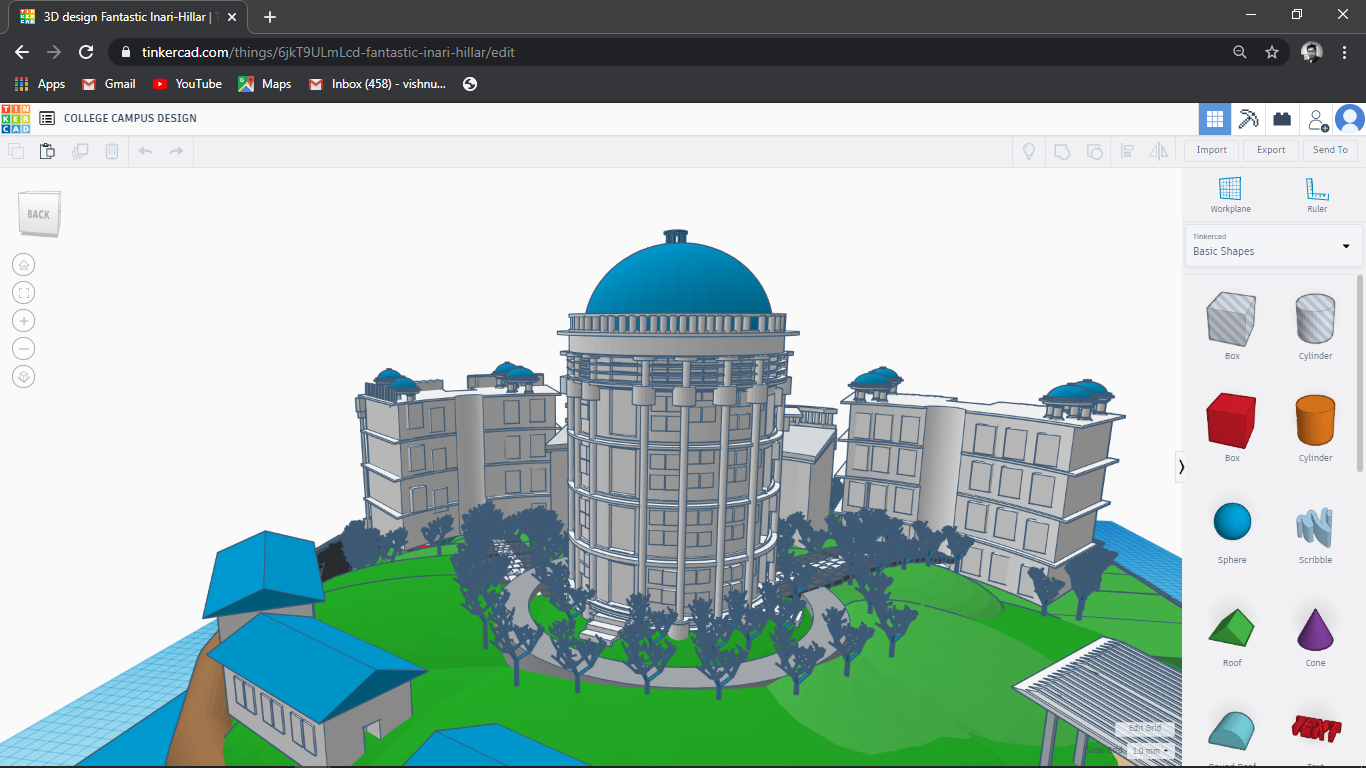Open the Tinkercad logo home link
The image size is (1366, 768).
(x=16, y=118)
